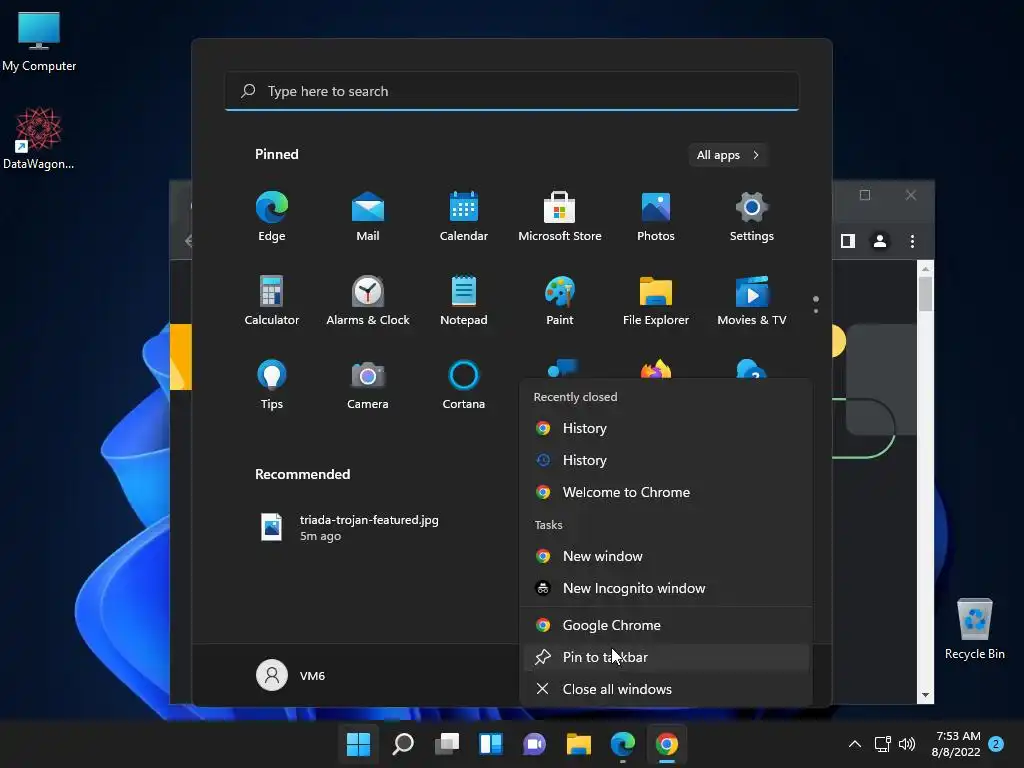Open second History entry with clock icon

666,460
